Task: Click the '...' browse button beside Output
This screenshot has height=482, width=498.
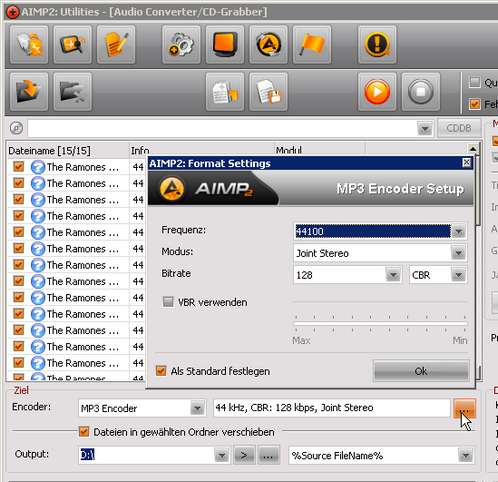Action: point(268,455)
